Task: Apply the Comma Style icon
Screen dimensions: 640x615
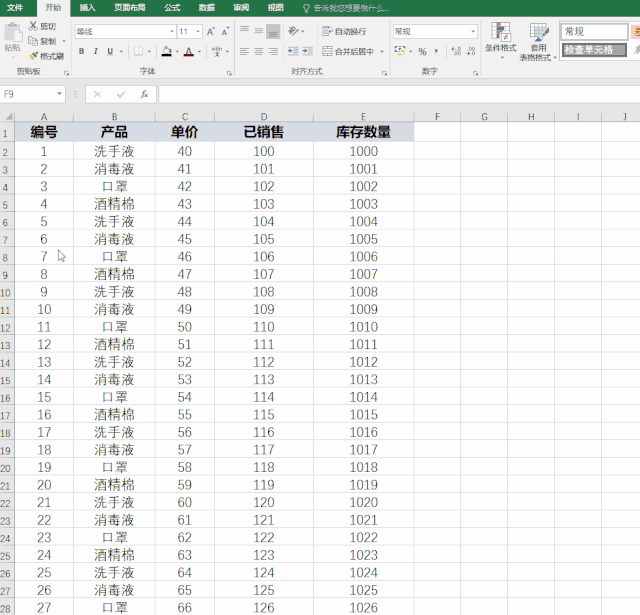Action: (436, 51)
